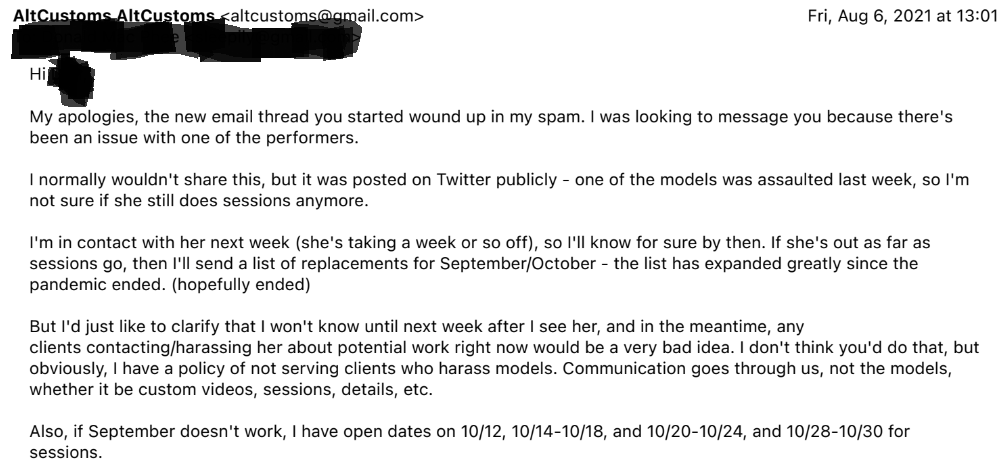Click the (hopefully ended) parenthetical
Image resolution: width=1004 pixels, height=471 pixels.
tap(241, 285)
